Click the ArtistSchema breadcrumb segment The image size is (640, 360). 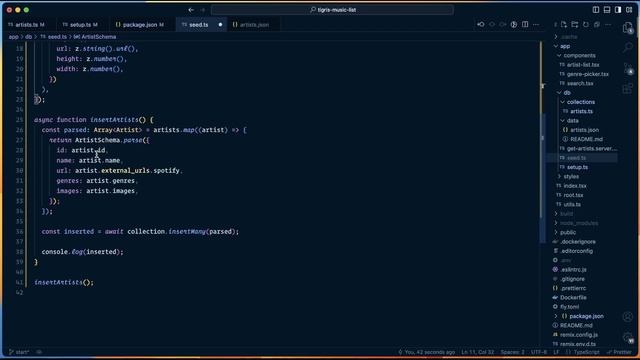point(95,37)
